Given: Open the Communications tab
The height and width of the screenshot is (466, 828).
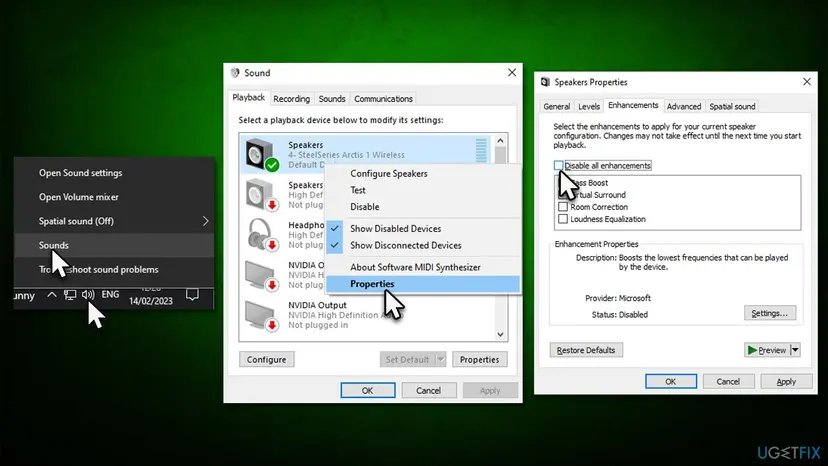Looking at the screenshot, I should pos(383,99).
